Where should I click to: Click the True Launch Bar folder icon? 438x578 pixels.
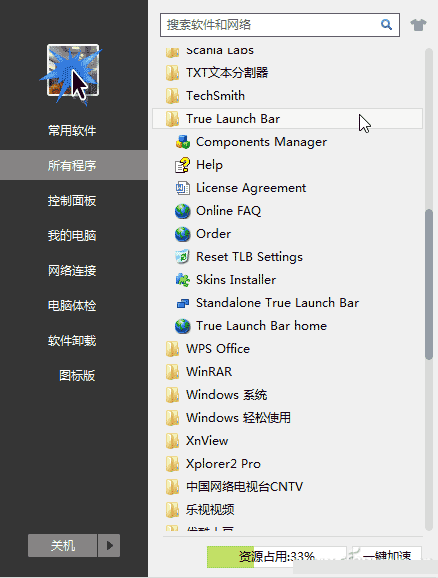click(172, 119)
